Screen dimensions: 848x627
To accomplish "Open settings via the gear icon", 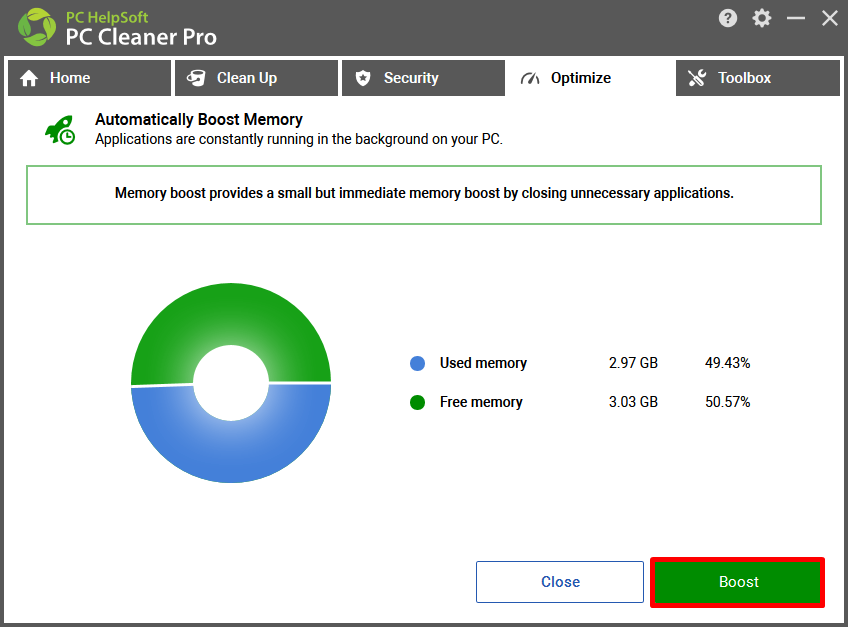I will pos(761,18).
